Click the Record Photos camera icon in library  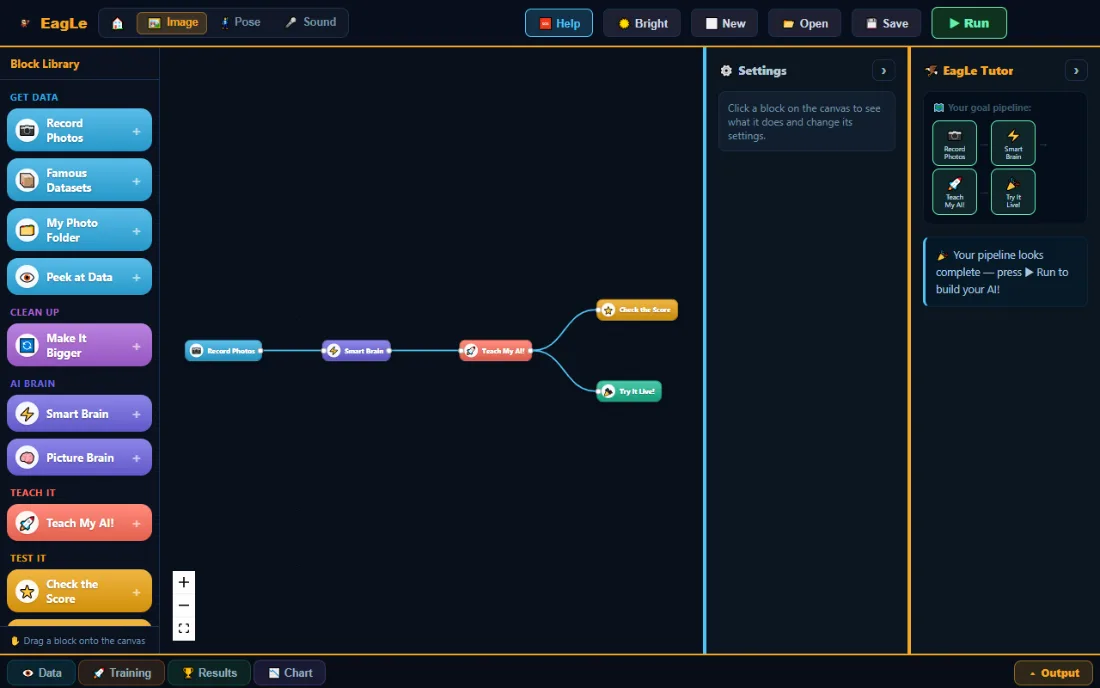[27, 130]
